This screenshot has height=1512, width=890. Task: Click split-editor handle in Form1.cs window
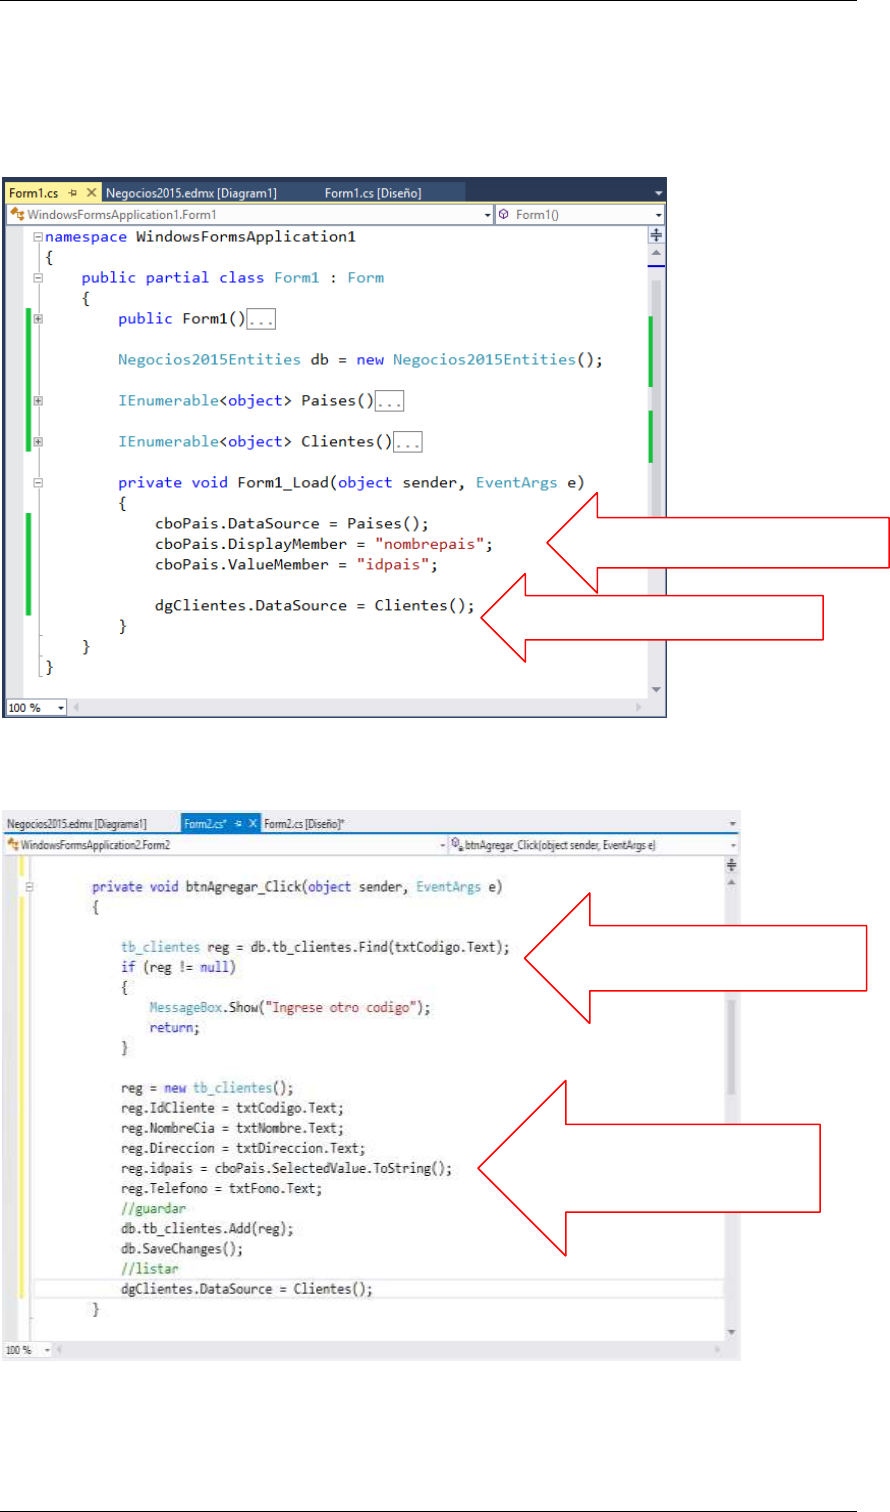(657, 235)
